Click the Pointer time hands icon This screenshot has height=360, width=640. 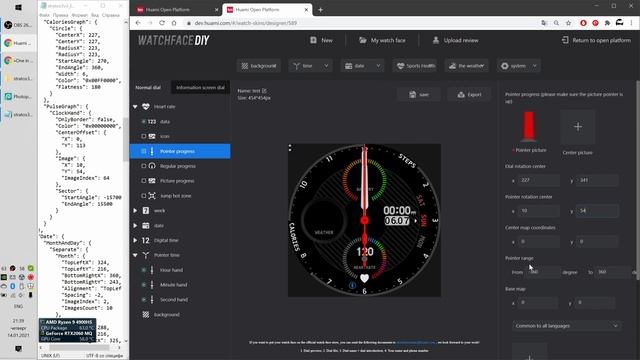146,255
